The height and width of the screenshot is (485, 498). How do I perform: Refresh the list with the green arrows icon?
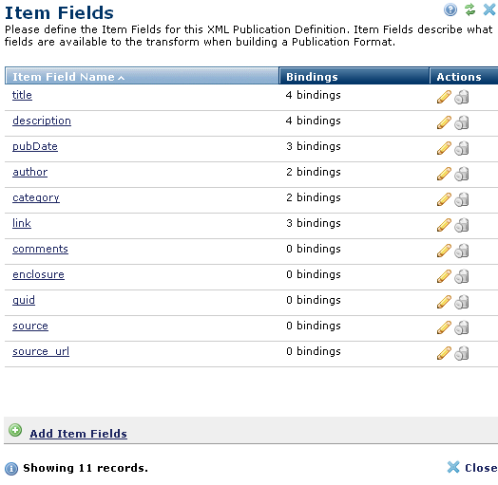pos(470,10)
